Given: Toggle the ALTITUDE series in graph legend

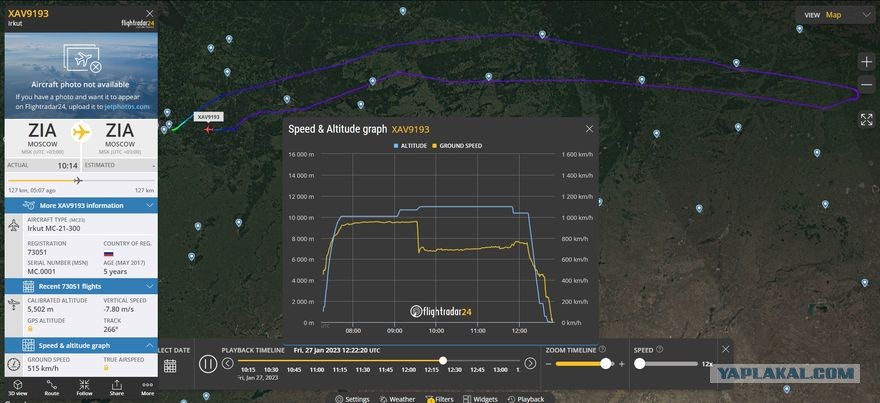Looking at the screenshot, I should [409, 145].
